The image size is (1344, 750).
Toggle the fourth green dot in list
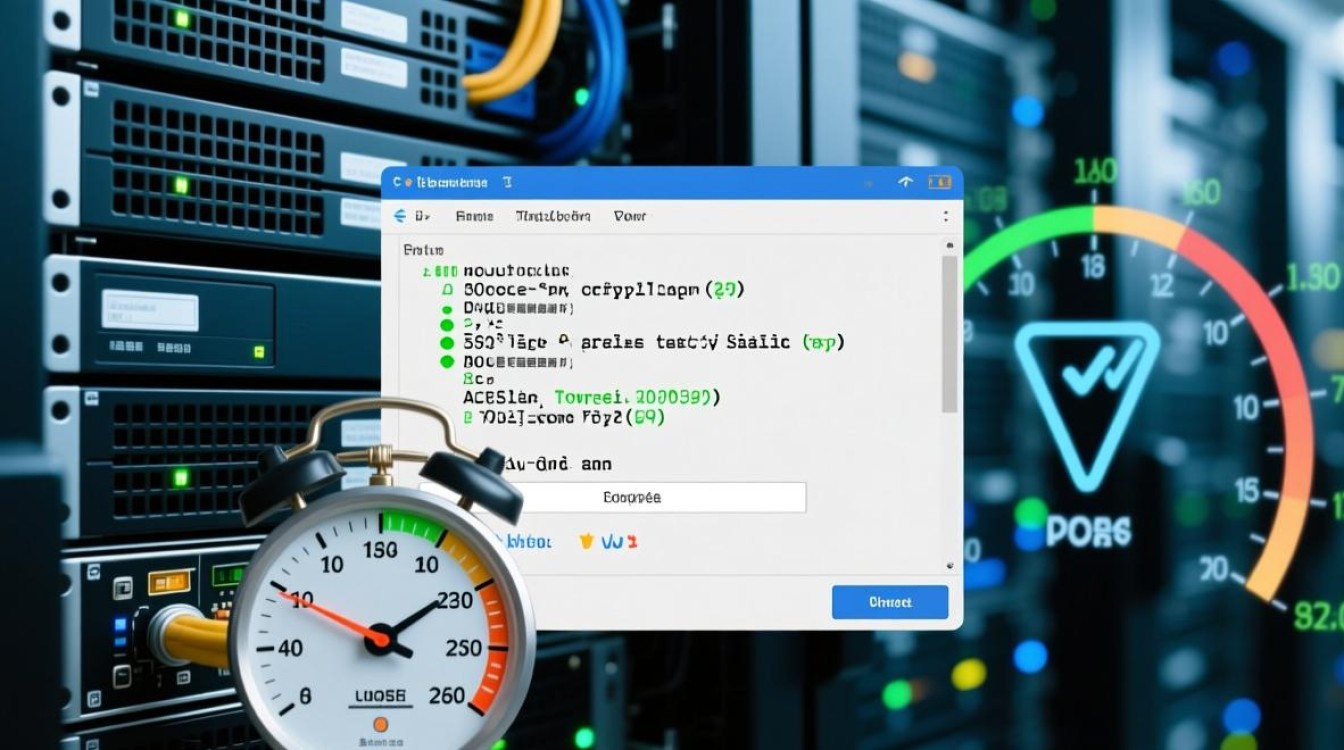point(446,361)
